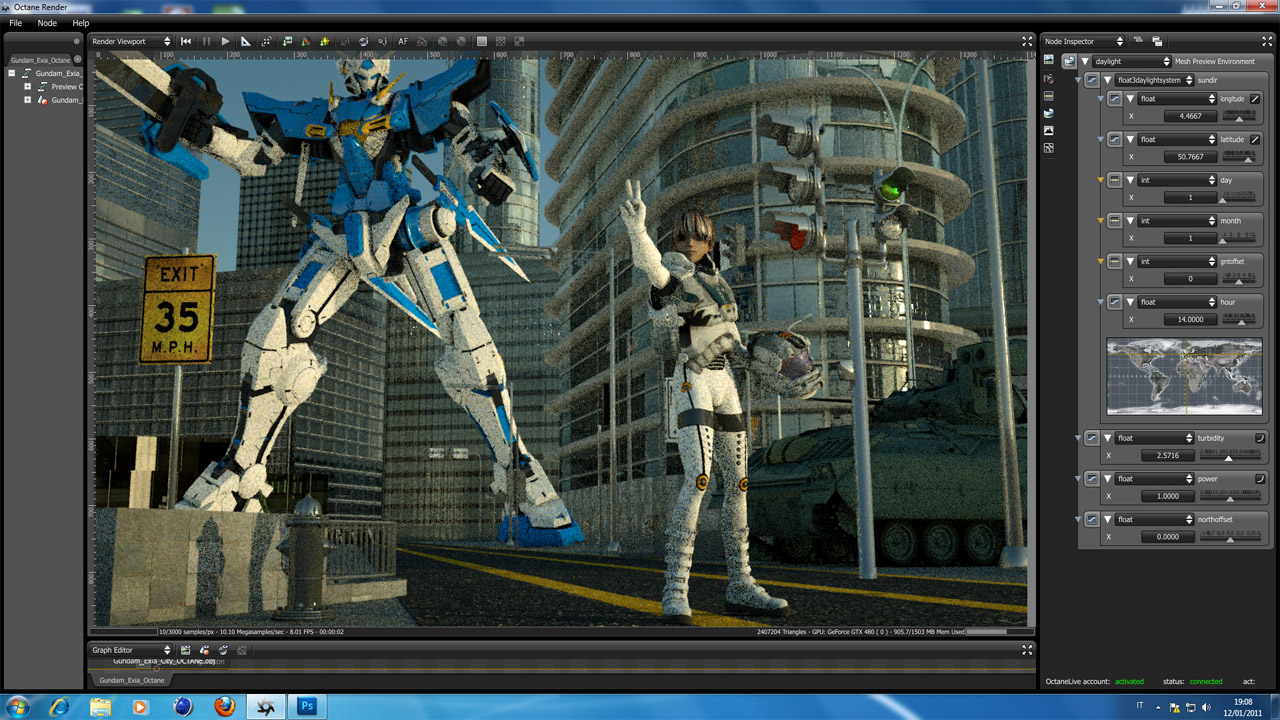Viewport: 1280px width, 720px height.
Task: Adjust the turbidity slider
Action: tap(1229, 455)
